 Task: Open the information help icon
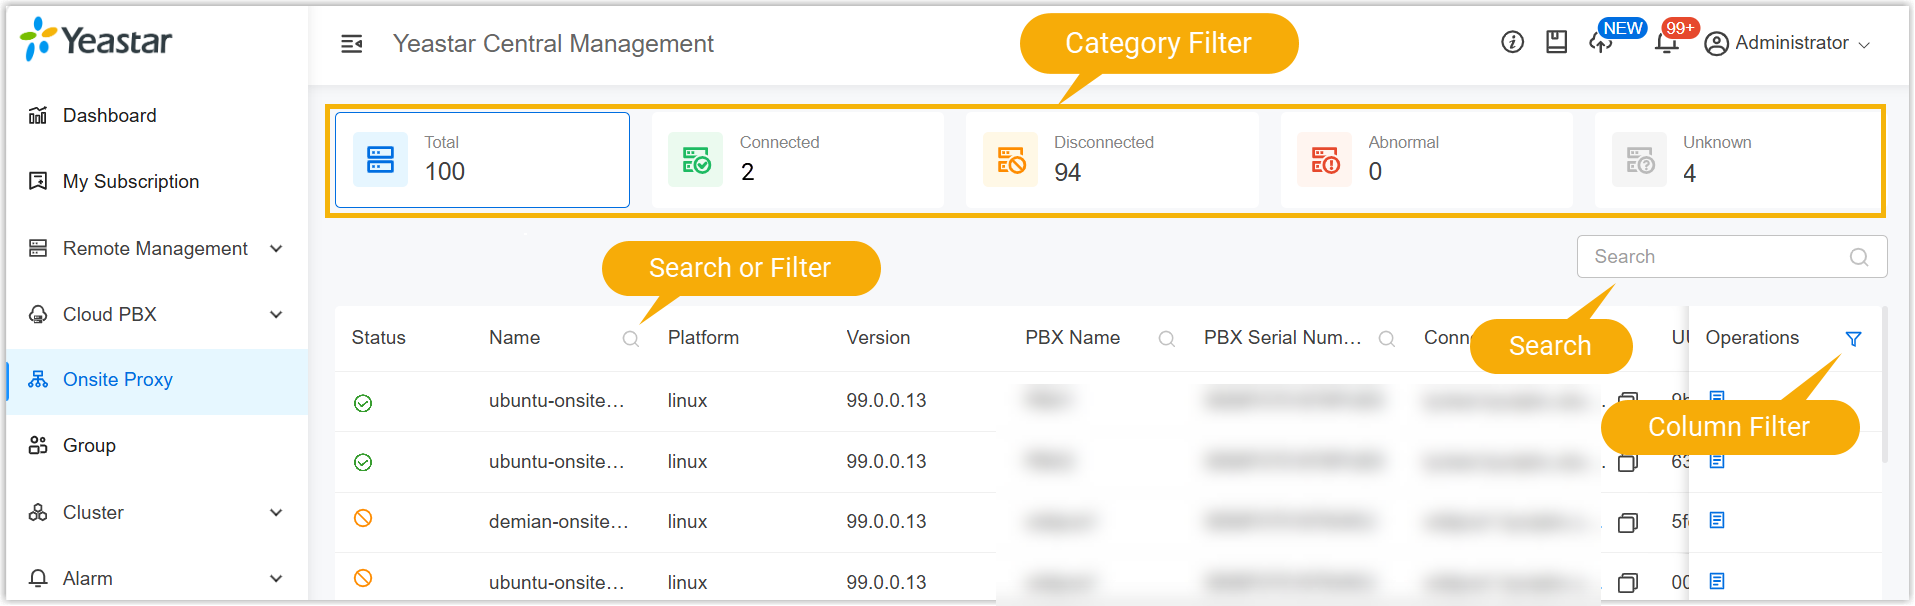(x=1512, y=42)
